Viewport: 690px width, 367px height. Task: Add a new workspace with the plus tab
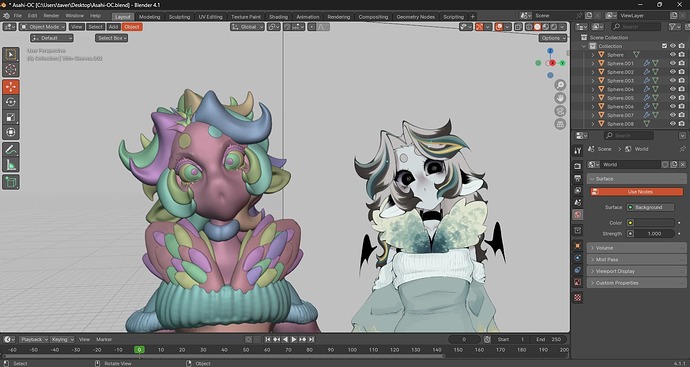[x=472, y=17]
